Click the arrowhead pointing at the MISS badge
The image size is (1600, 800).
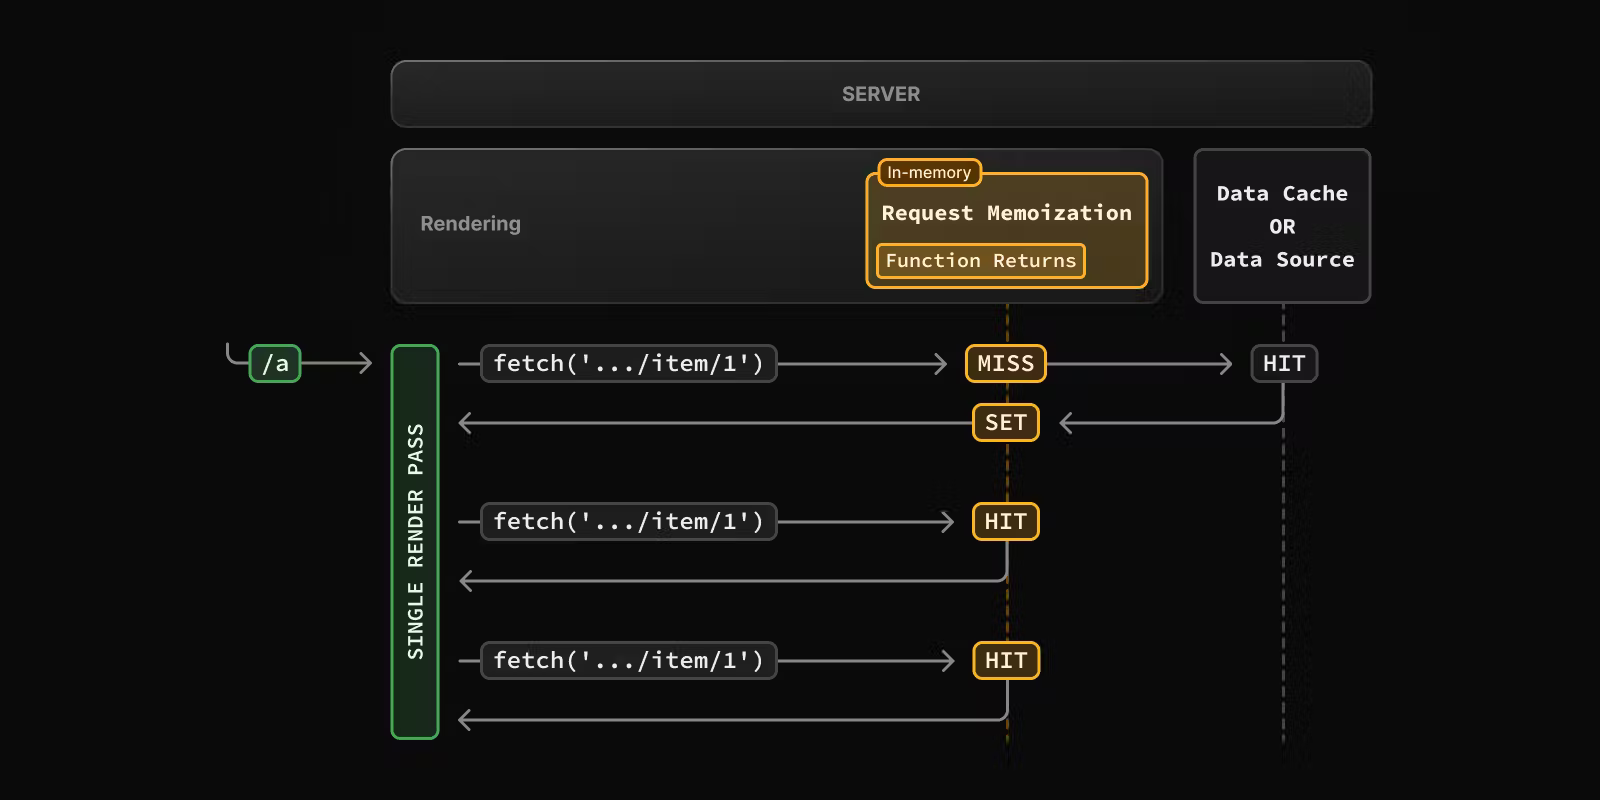pyautogui.click(x=941, y=364)
